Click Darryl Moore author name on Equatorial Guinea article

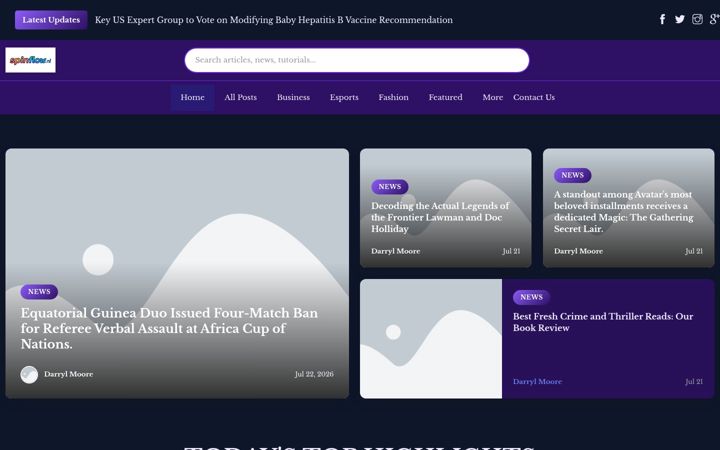click(x=68, y=374)
